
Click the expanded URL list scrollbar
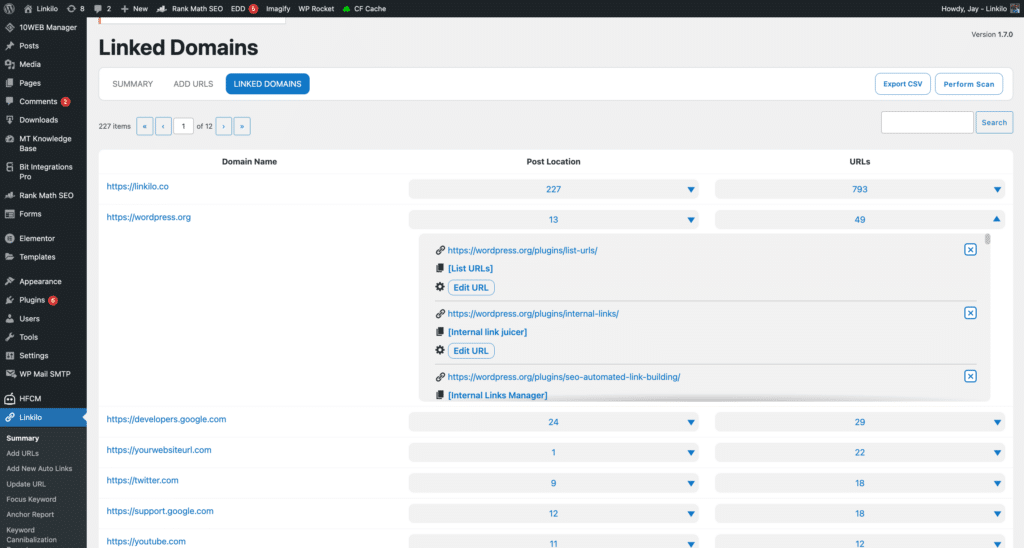click(x=987, y=239)
